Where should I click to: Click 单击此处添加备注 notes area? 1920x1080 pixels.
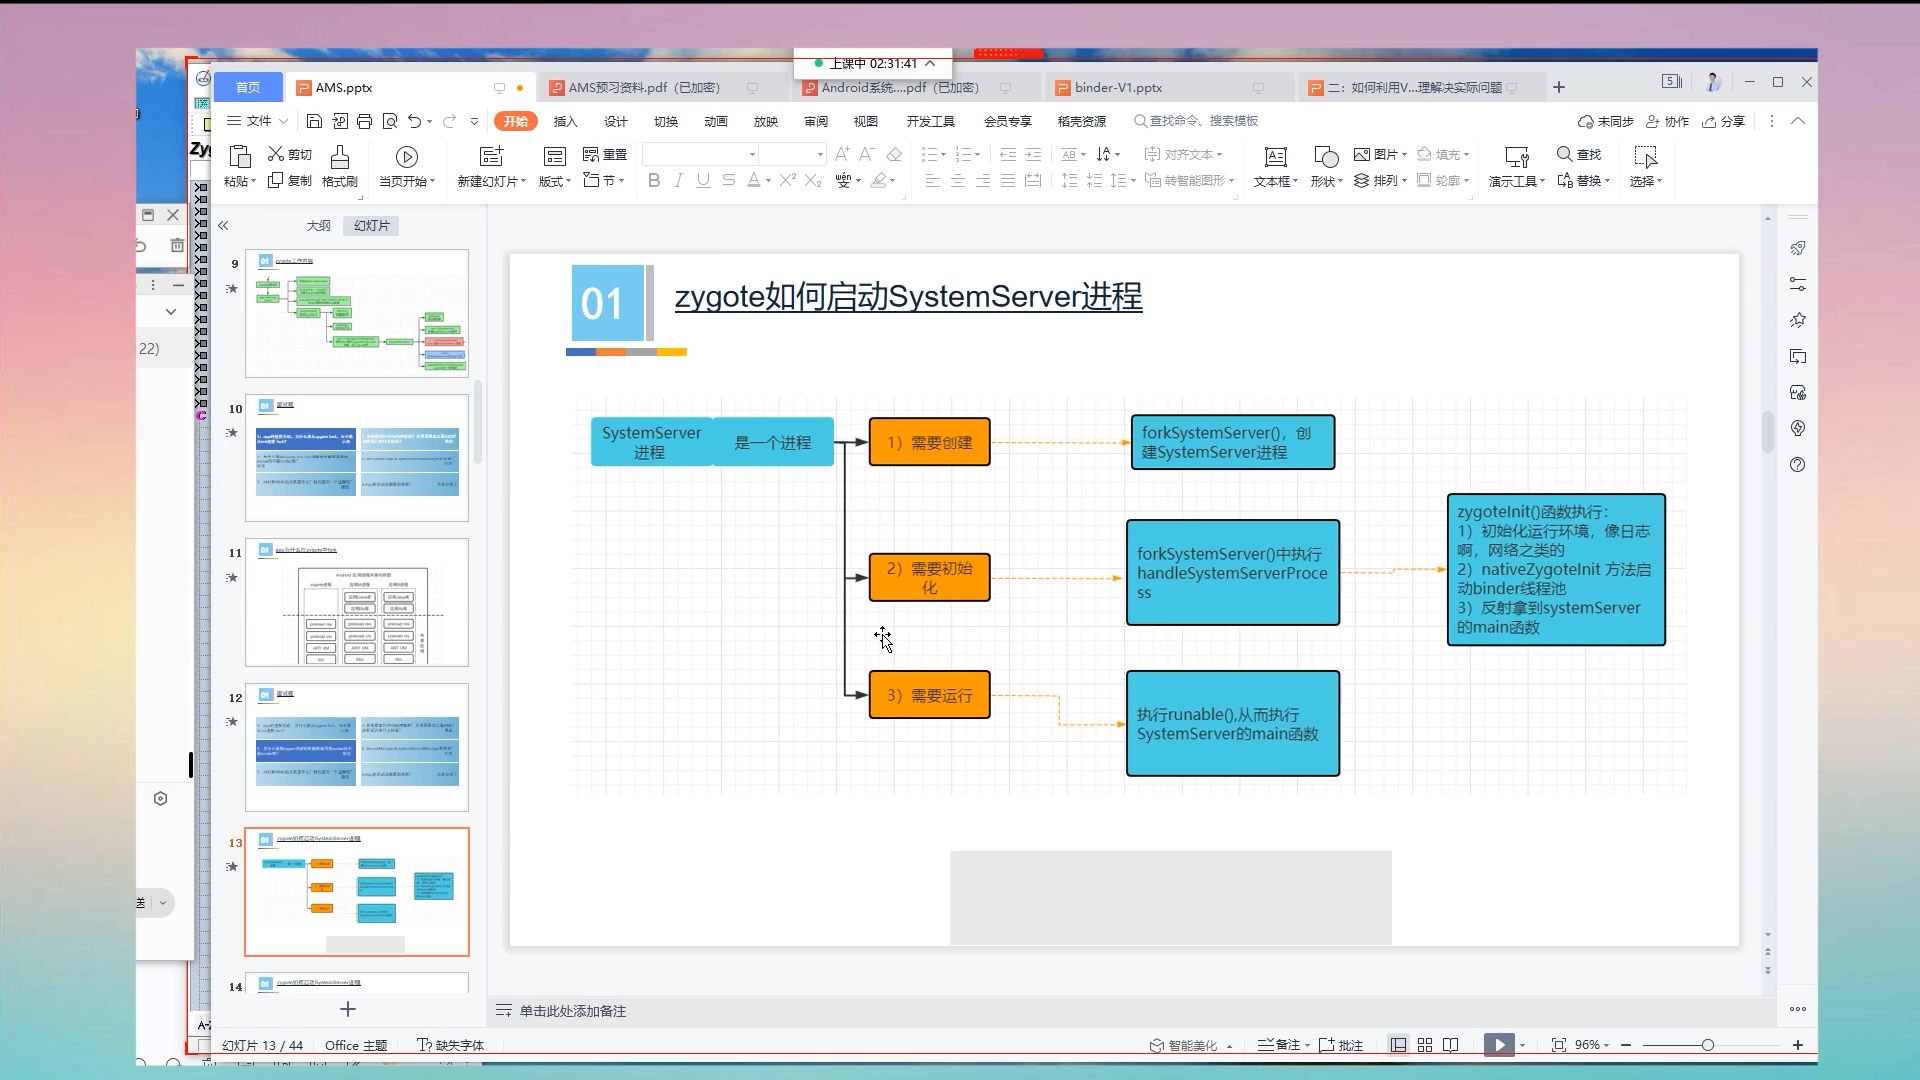coord(572,1011)
